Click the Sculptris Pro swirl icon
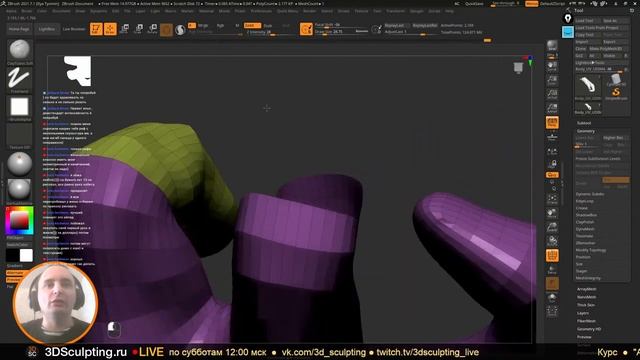 180,29
